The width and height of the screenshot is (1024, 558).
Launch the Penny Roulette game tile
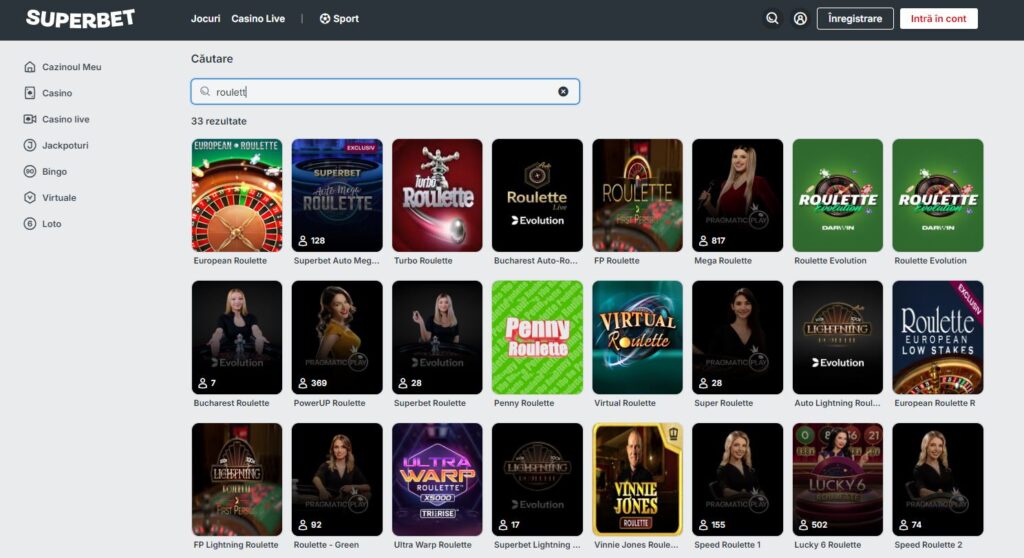click(537, 337)
